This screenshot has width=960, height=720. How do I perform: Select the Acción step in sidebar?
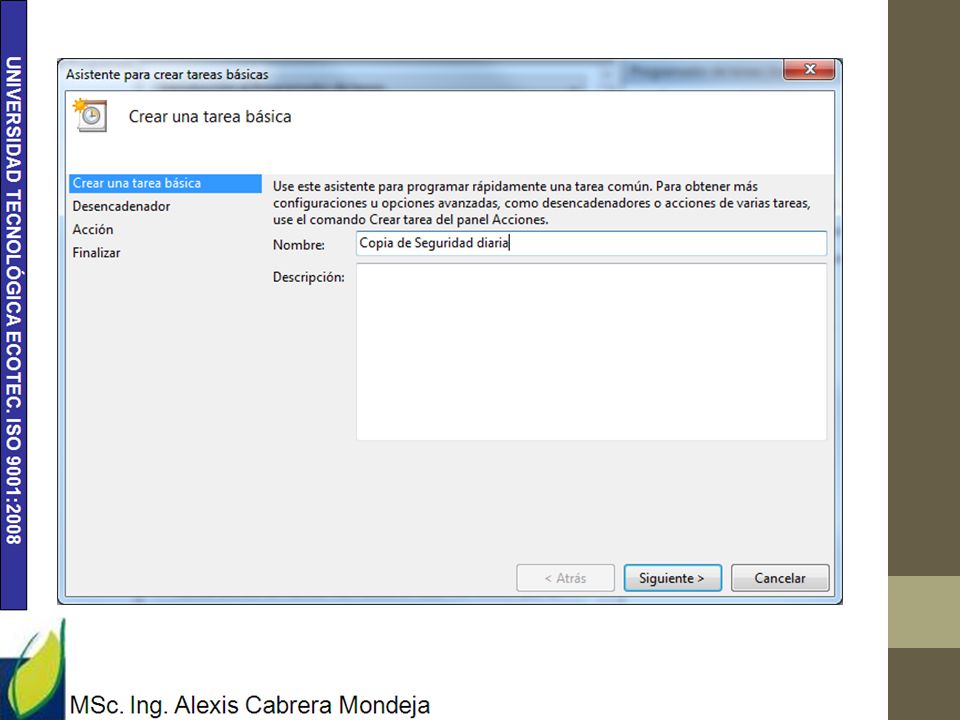click(x=93, y=230)
